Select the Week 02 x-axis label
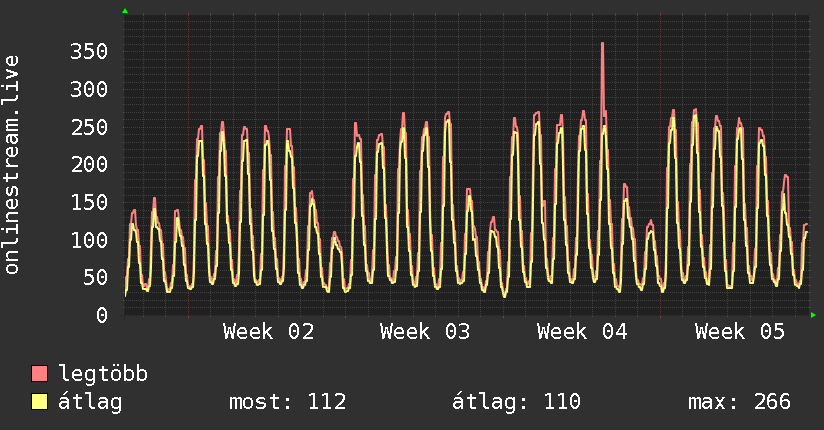The height and width of the screenshot is (430, 824). click(x=268, y=332)
